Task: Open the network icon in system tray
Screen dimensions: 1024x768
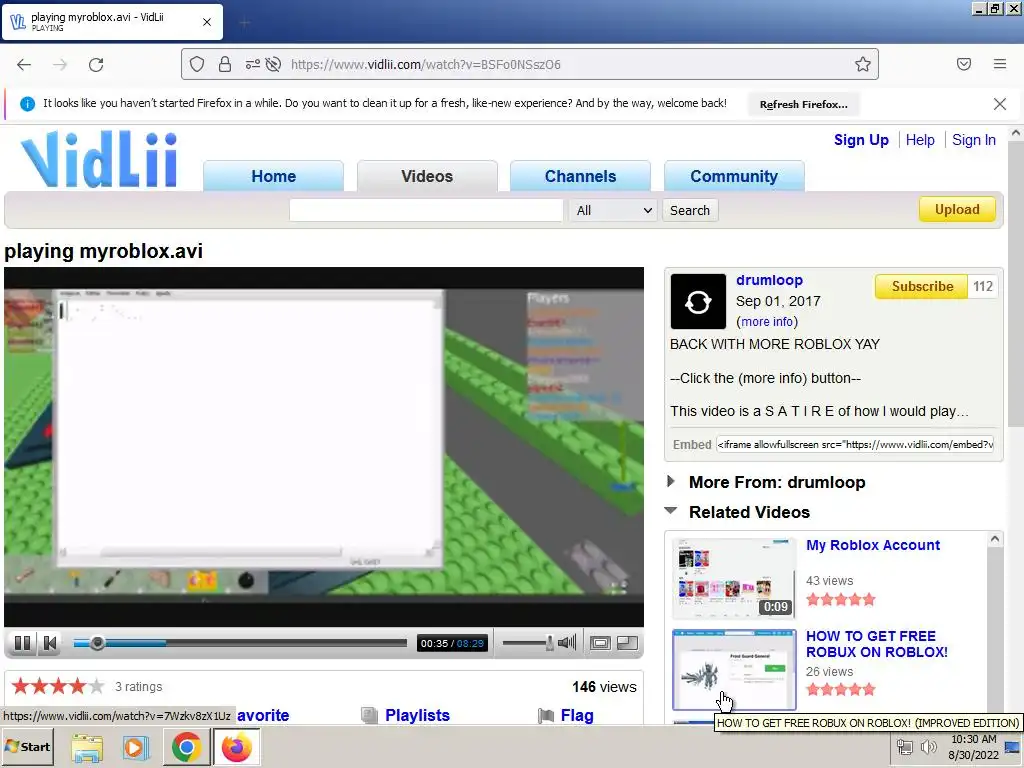Action: coord(904,746)
